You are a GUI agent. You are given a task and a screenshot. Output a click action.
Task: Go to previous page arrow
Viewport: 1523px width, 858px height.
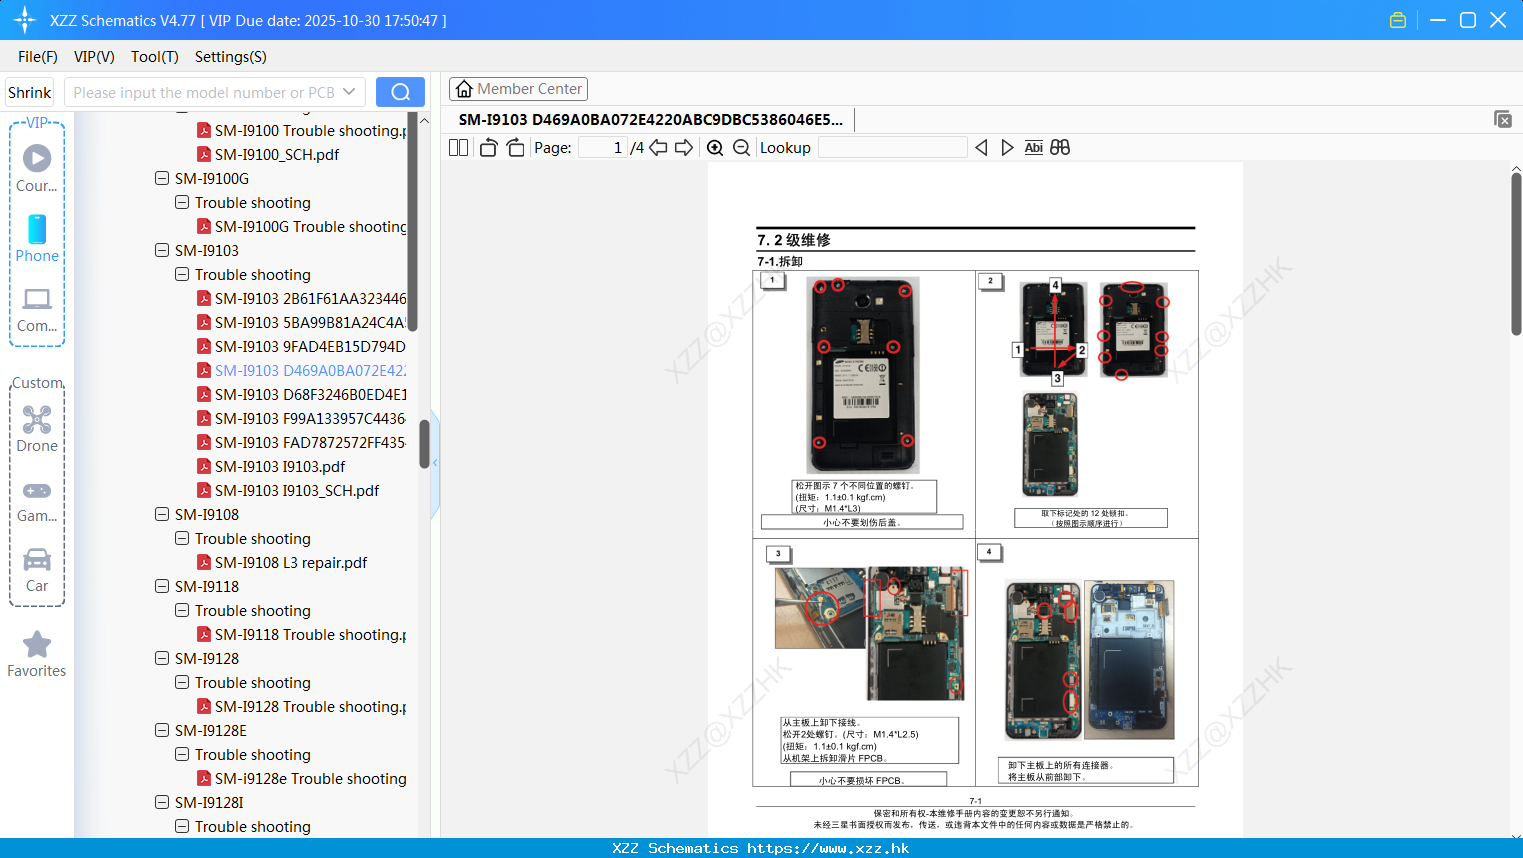tap(658, 147)
